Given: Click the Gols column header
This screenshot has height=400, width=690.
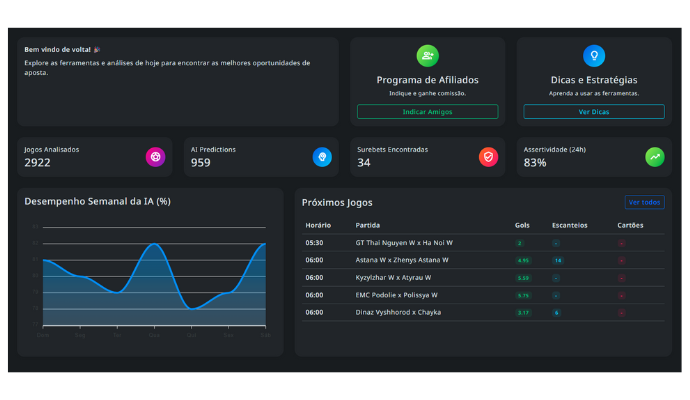Looking at the screenshot, I should (522, 225).
